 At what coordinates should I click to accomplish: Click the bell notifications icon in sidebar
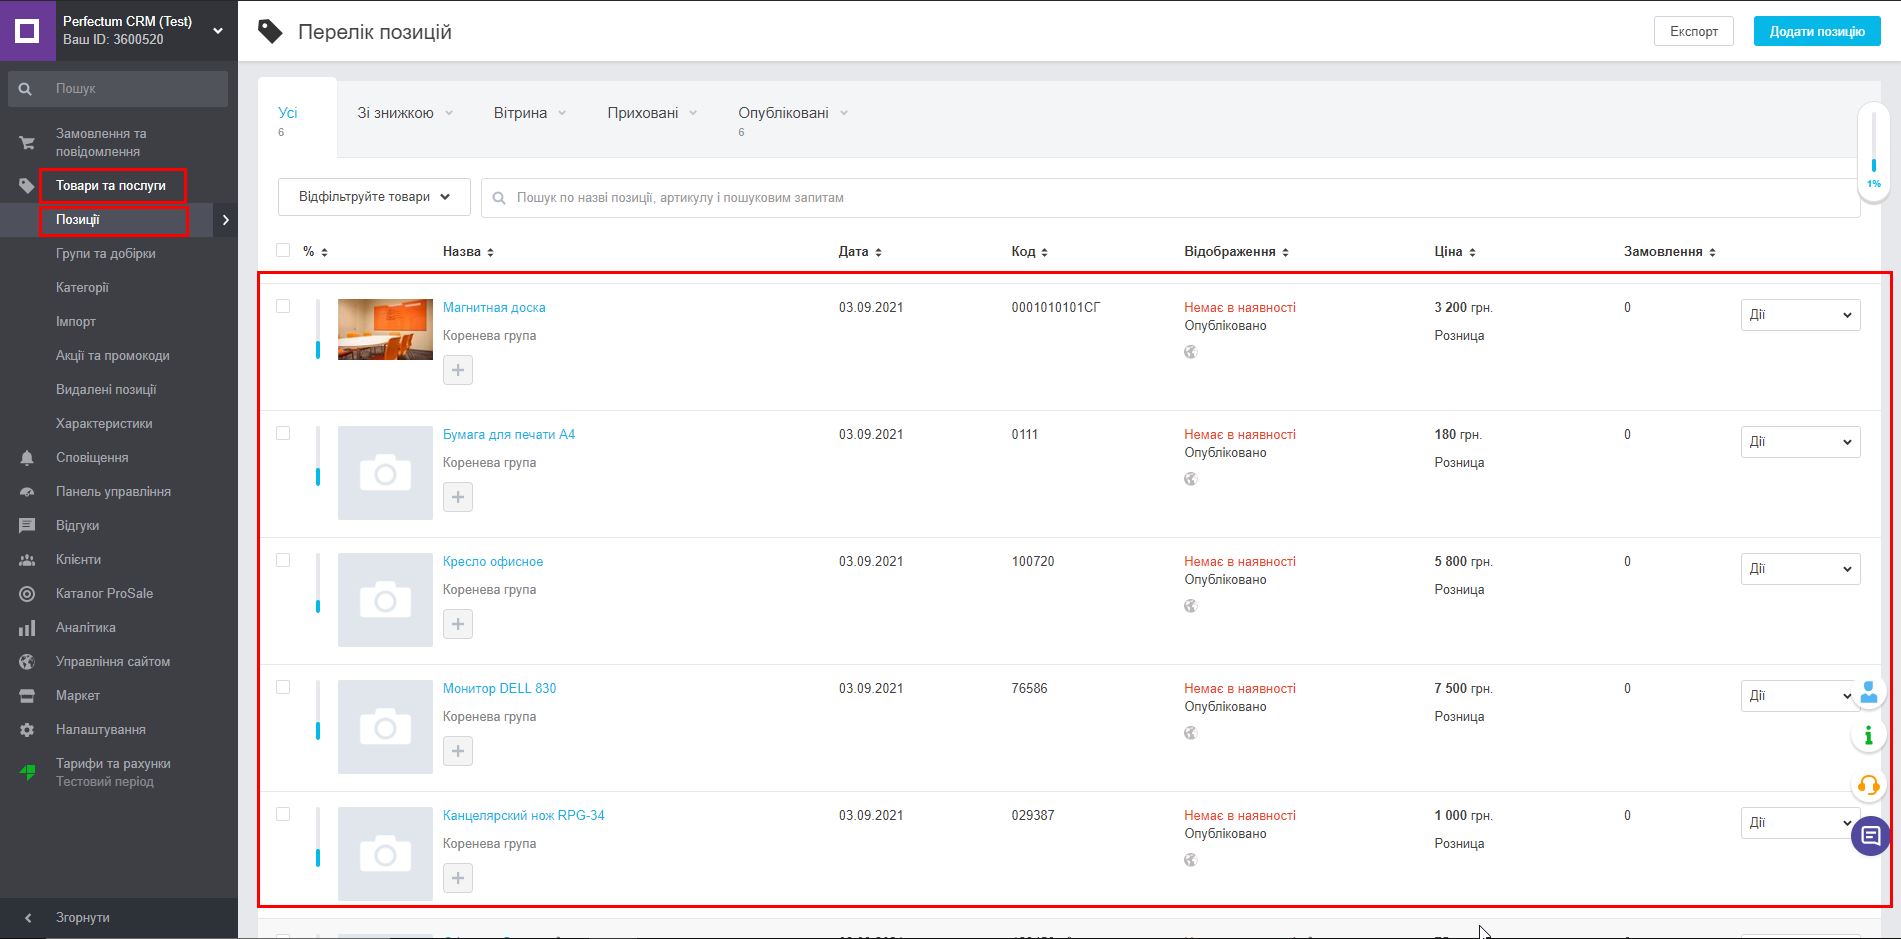[x=27, y=458]
